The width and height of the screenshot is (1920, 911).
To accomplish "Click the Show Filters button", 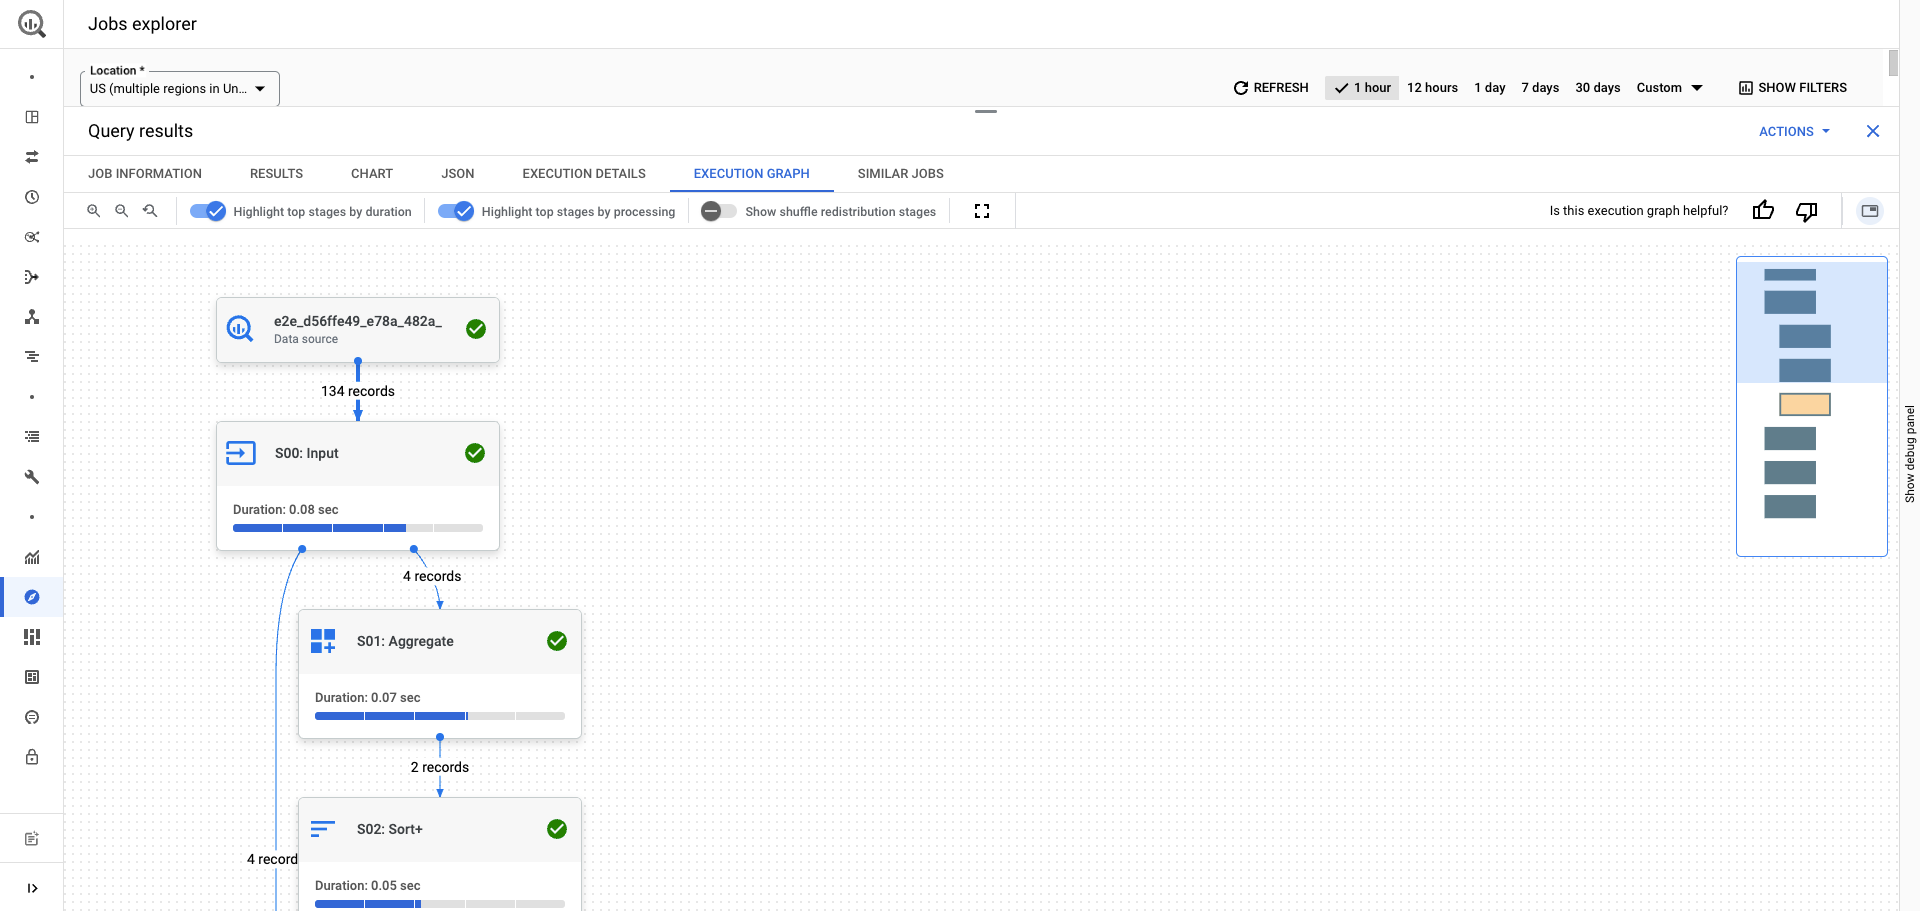I will tap(1793, 88).
